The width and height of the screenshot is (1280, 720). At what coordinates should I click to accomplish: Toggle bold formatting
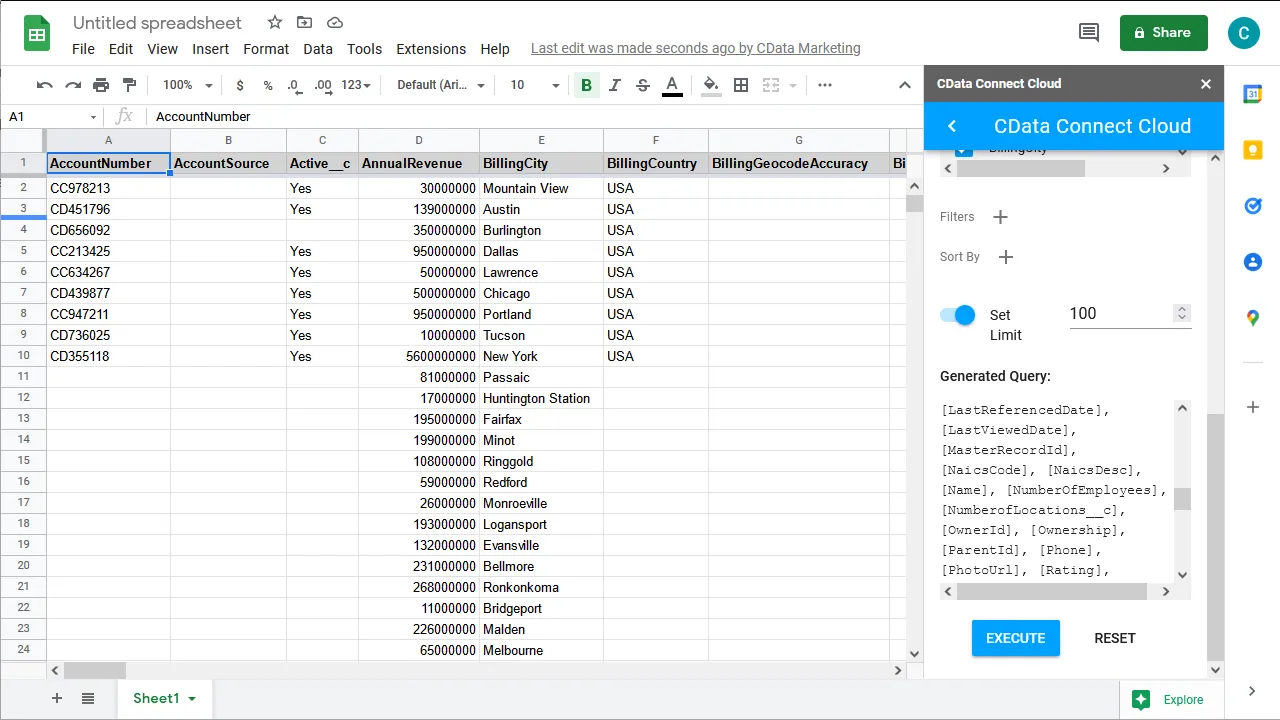click(x=587, y=85)
